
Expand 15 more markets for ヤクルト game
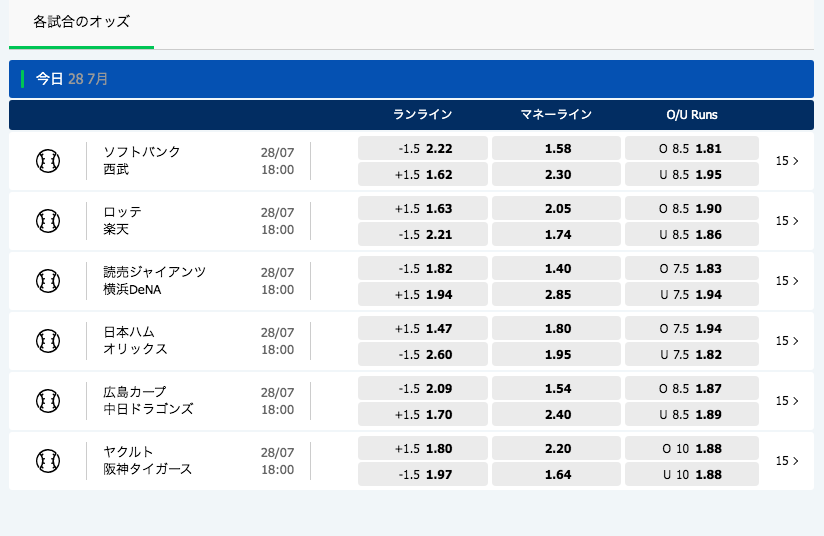[787, 460]
